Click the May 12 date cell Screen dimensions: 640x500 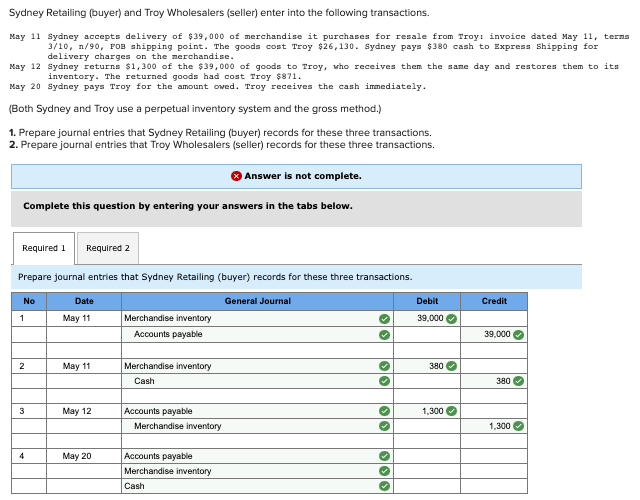[x=84, y=411]
